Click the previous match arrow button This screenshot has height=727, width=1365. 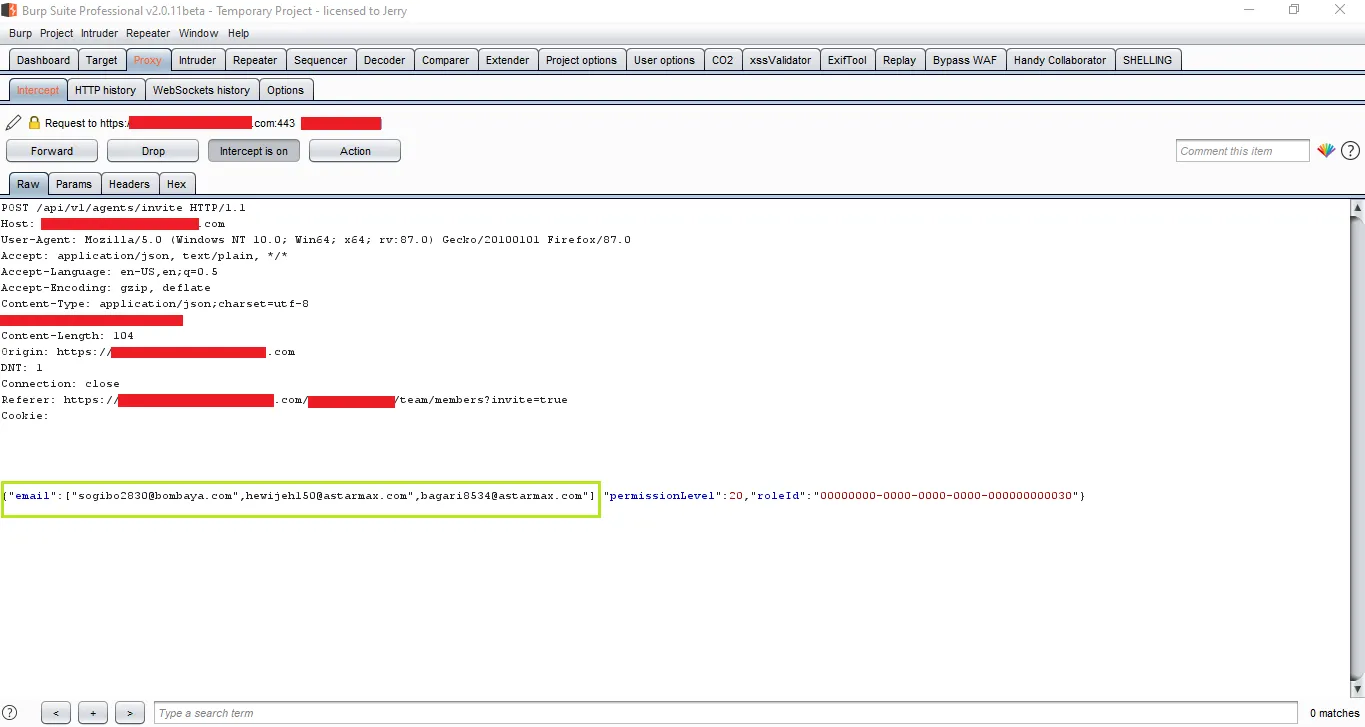[x=56, y=713]
